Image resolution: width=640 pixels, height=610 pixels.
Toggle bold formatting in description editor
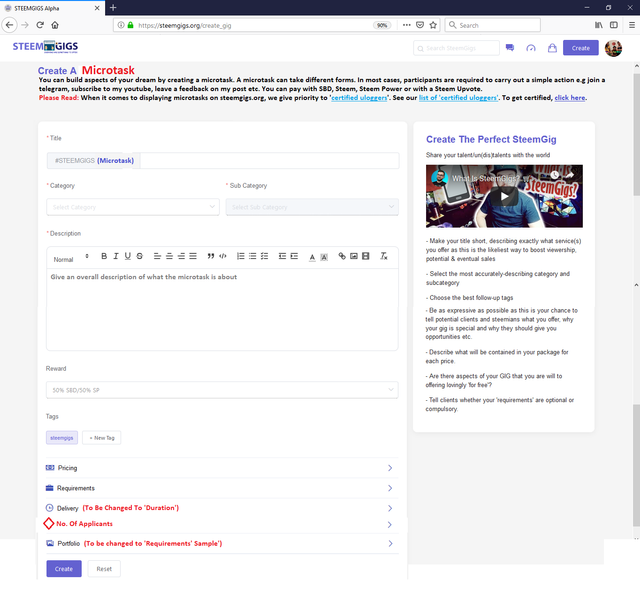pyautogui.click(x=104, y=256)
